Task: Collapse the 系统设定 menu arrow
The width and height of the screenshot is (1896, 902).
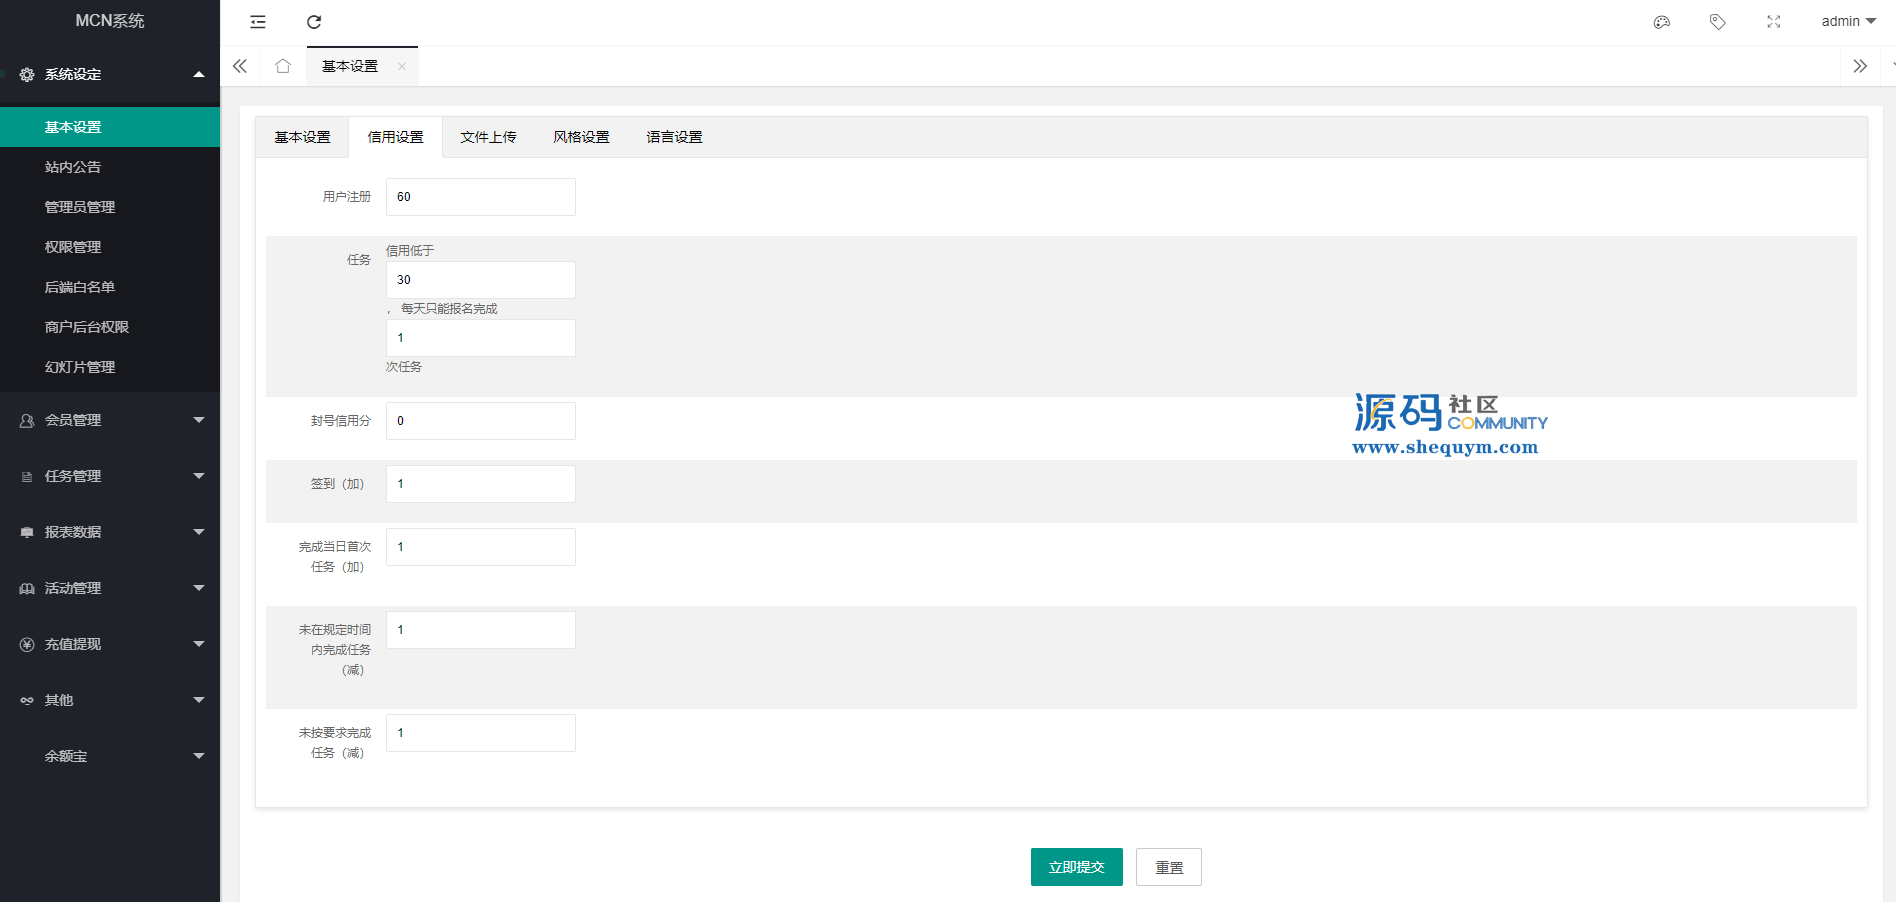Action: click(x=199, y=74)
